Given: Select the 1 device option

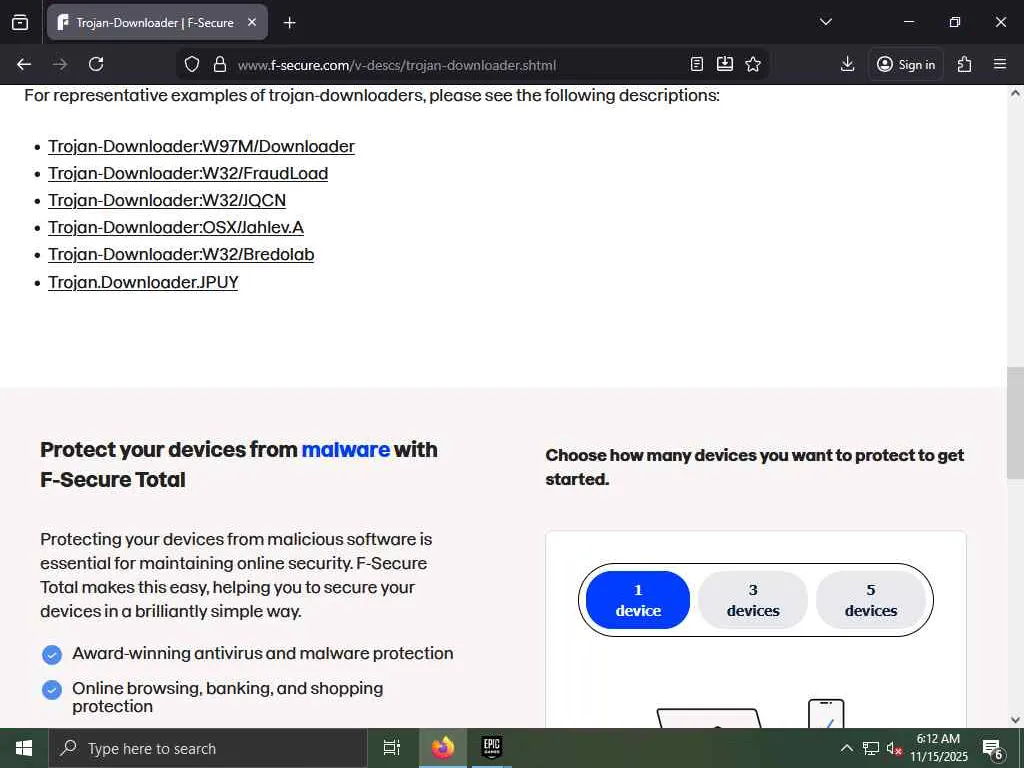Looking at the screenshot, I should [638, 600].
